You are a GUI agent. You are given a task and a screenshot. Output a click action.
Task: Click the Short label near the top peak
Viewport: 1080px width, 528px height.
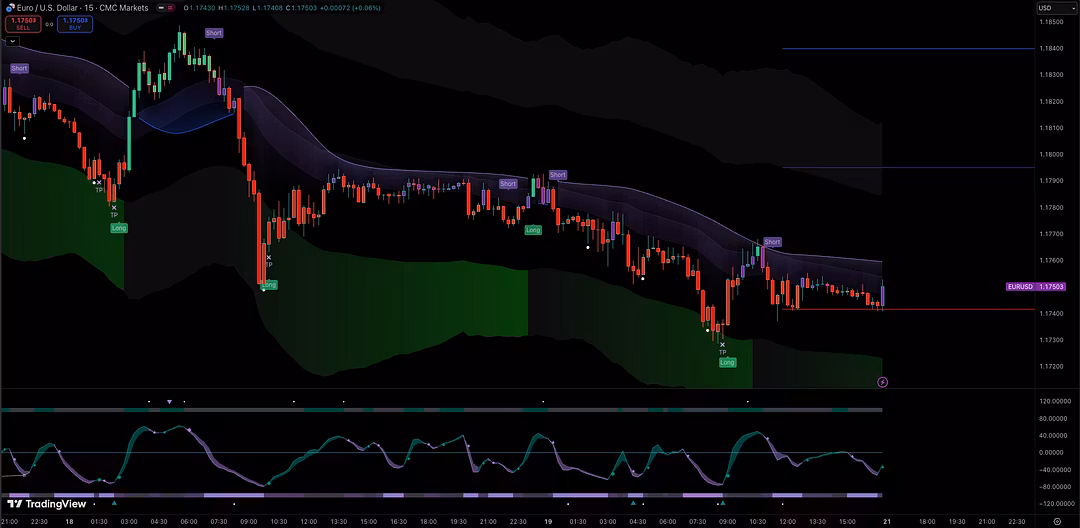(x=214, y=33)
